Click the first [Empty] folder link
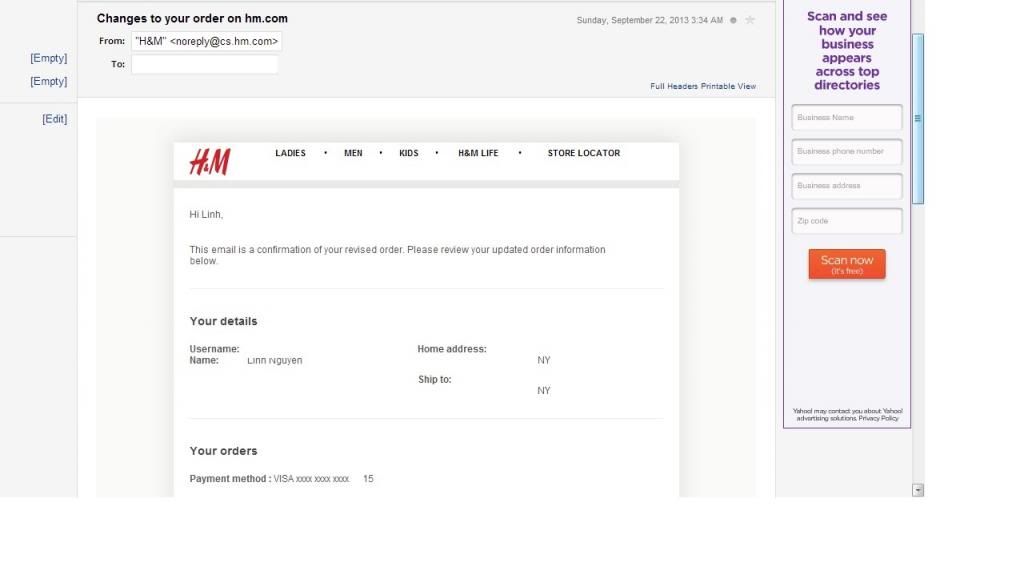 point(48,59)
